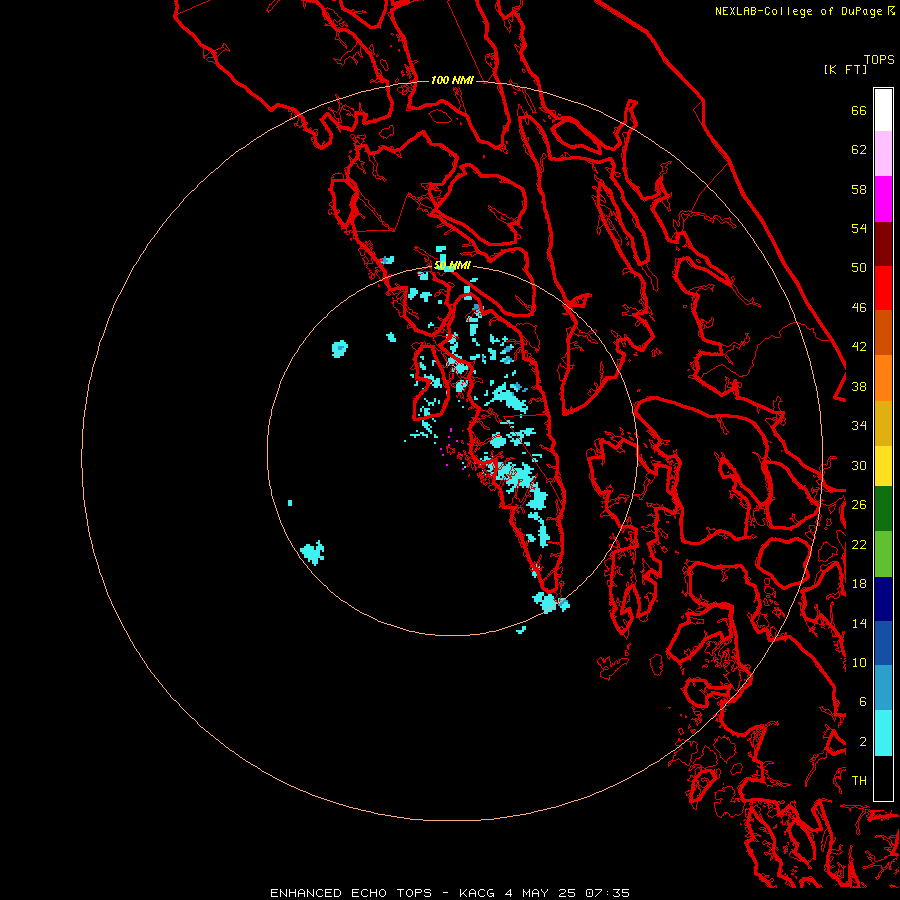Click the 6 scale label

[863, 702]
